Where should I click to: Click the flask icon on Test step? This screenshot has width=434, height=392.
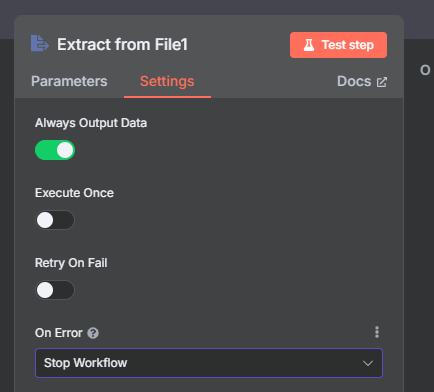pyautogui.click(x=309, y=45)
